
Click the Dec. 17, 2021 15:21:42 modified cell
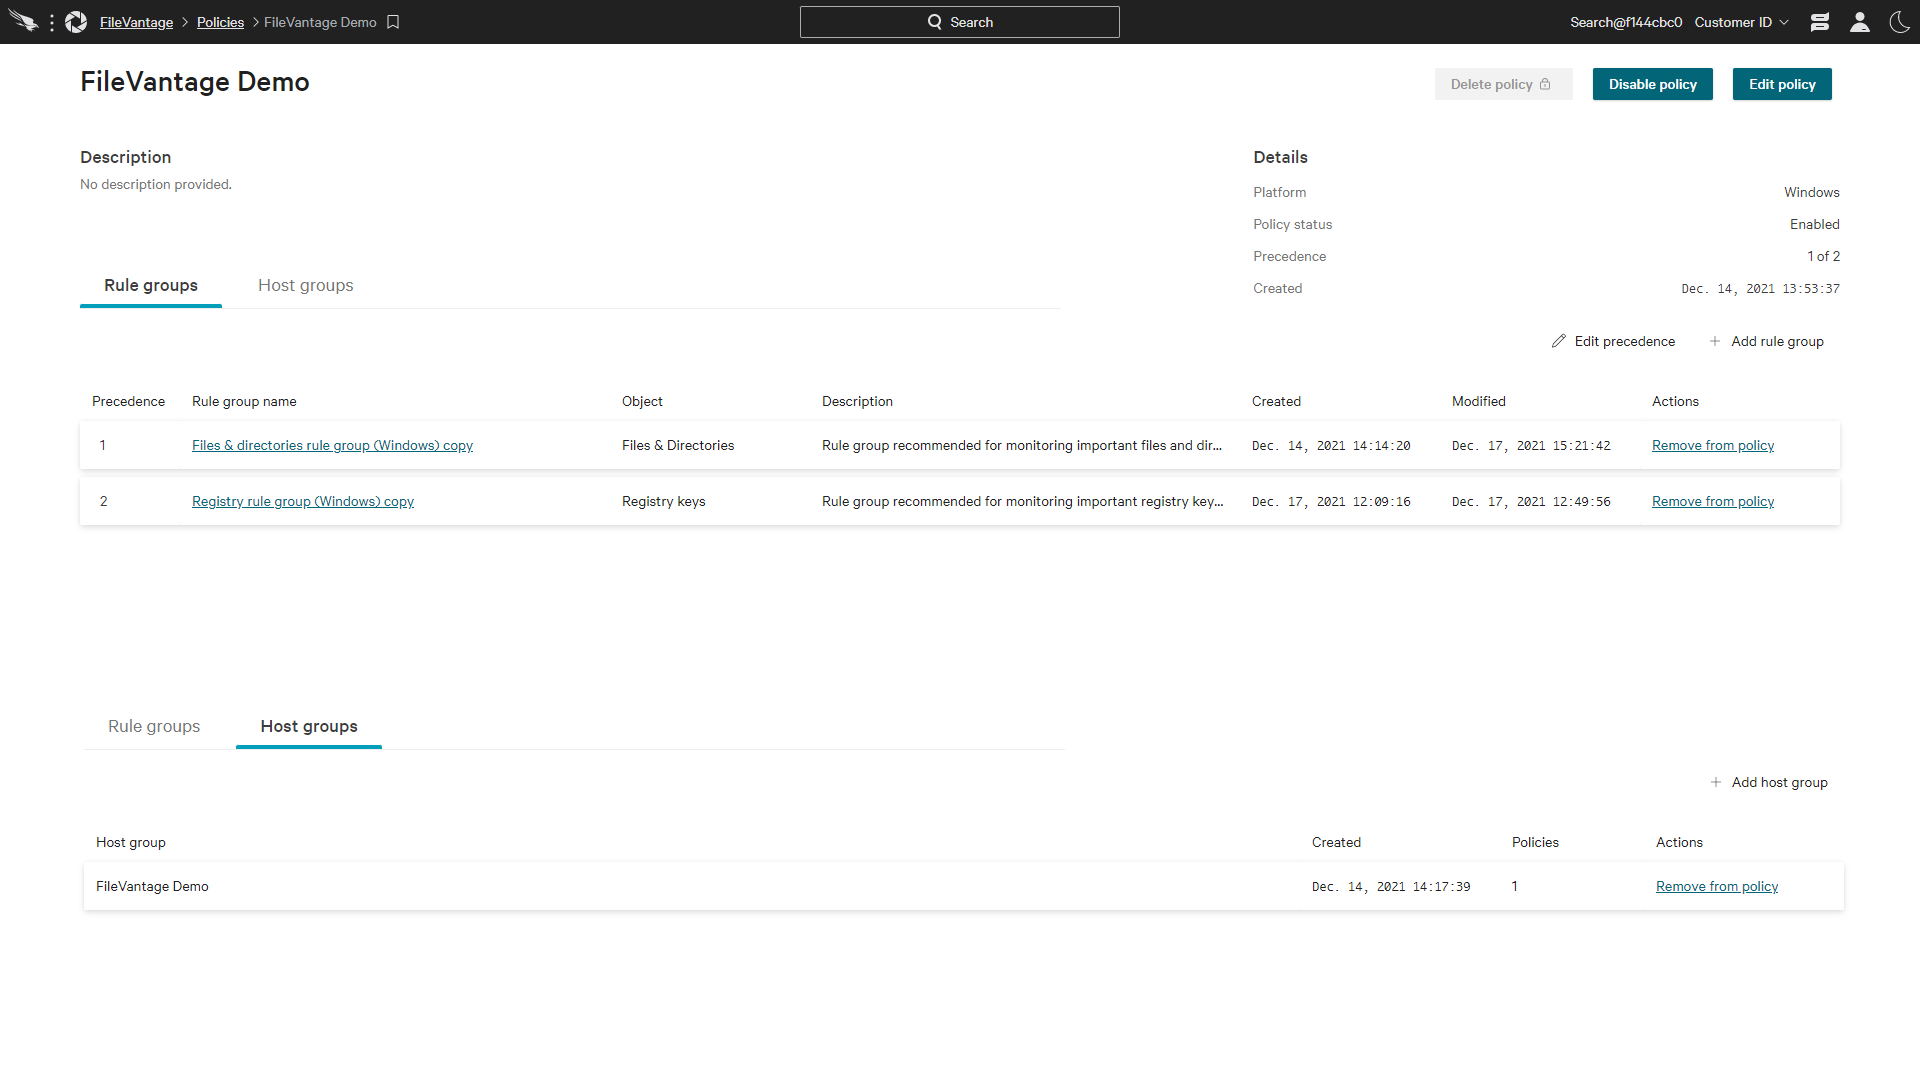[1531, 445]
